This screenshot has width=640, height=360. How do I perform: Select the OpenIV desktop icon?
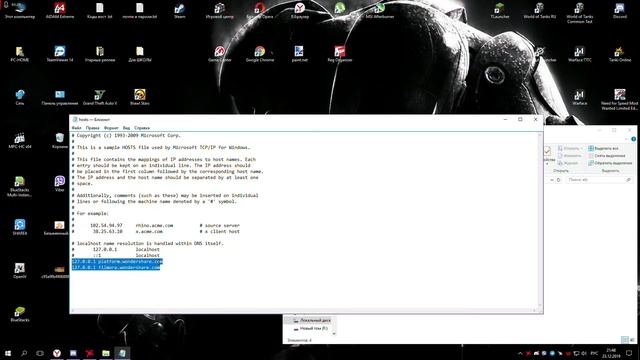20,270
